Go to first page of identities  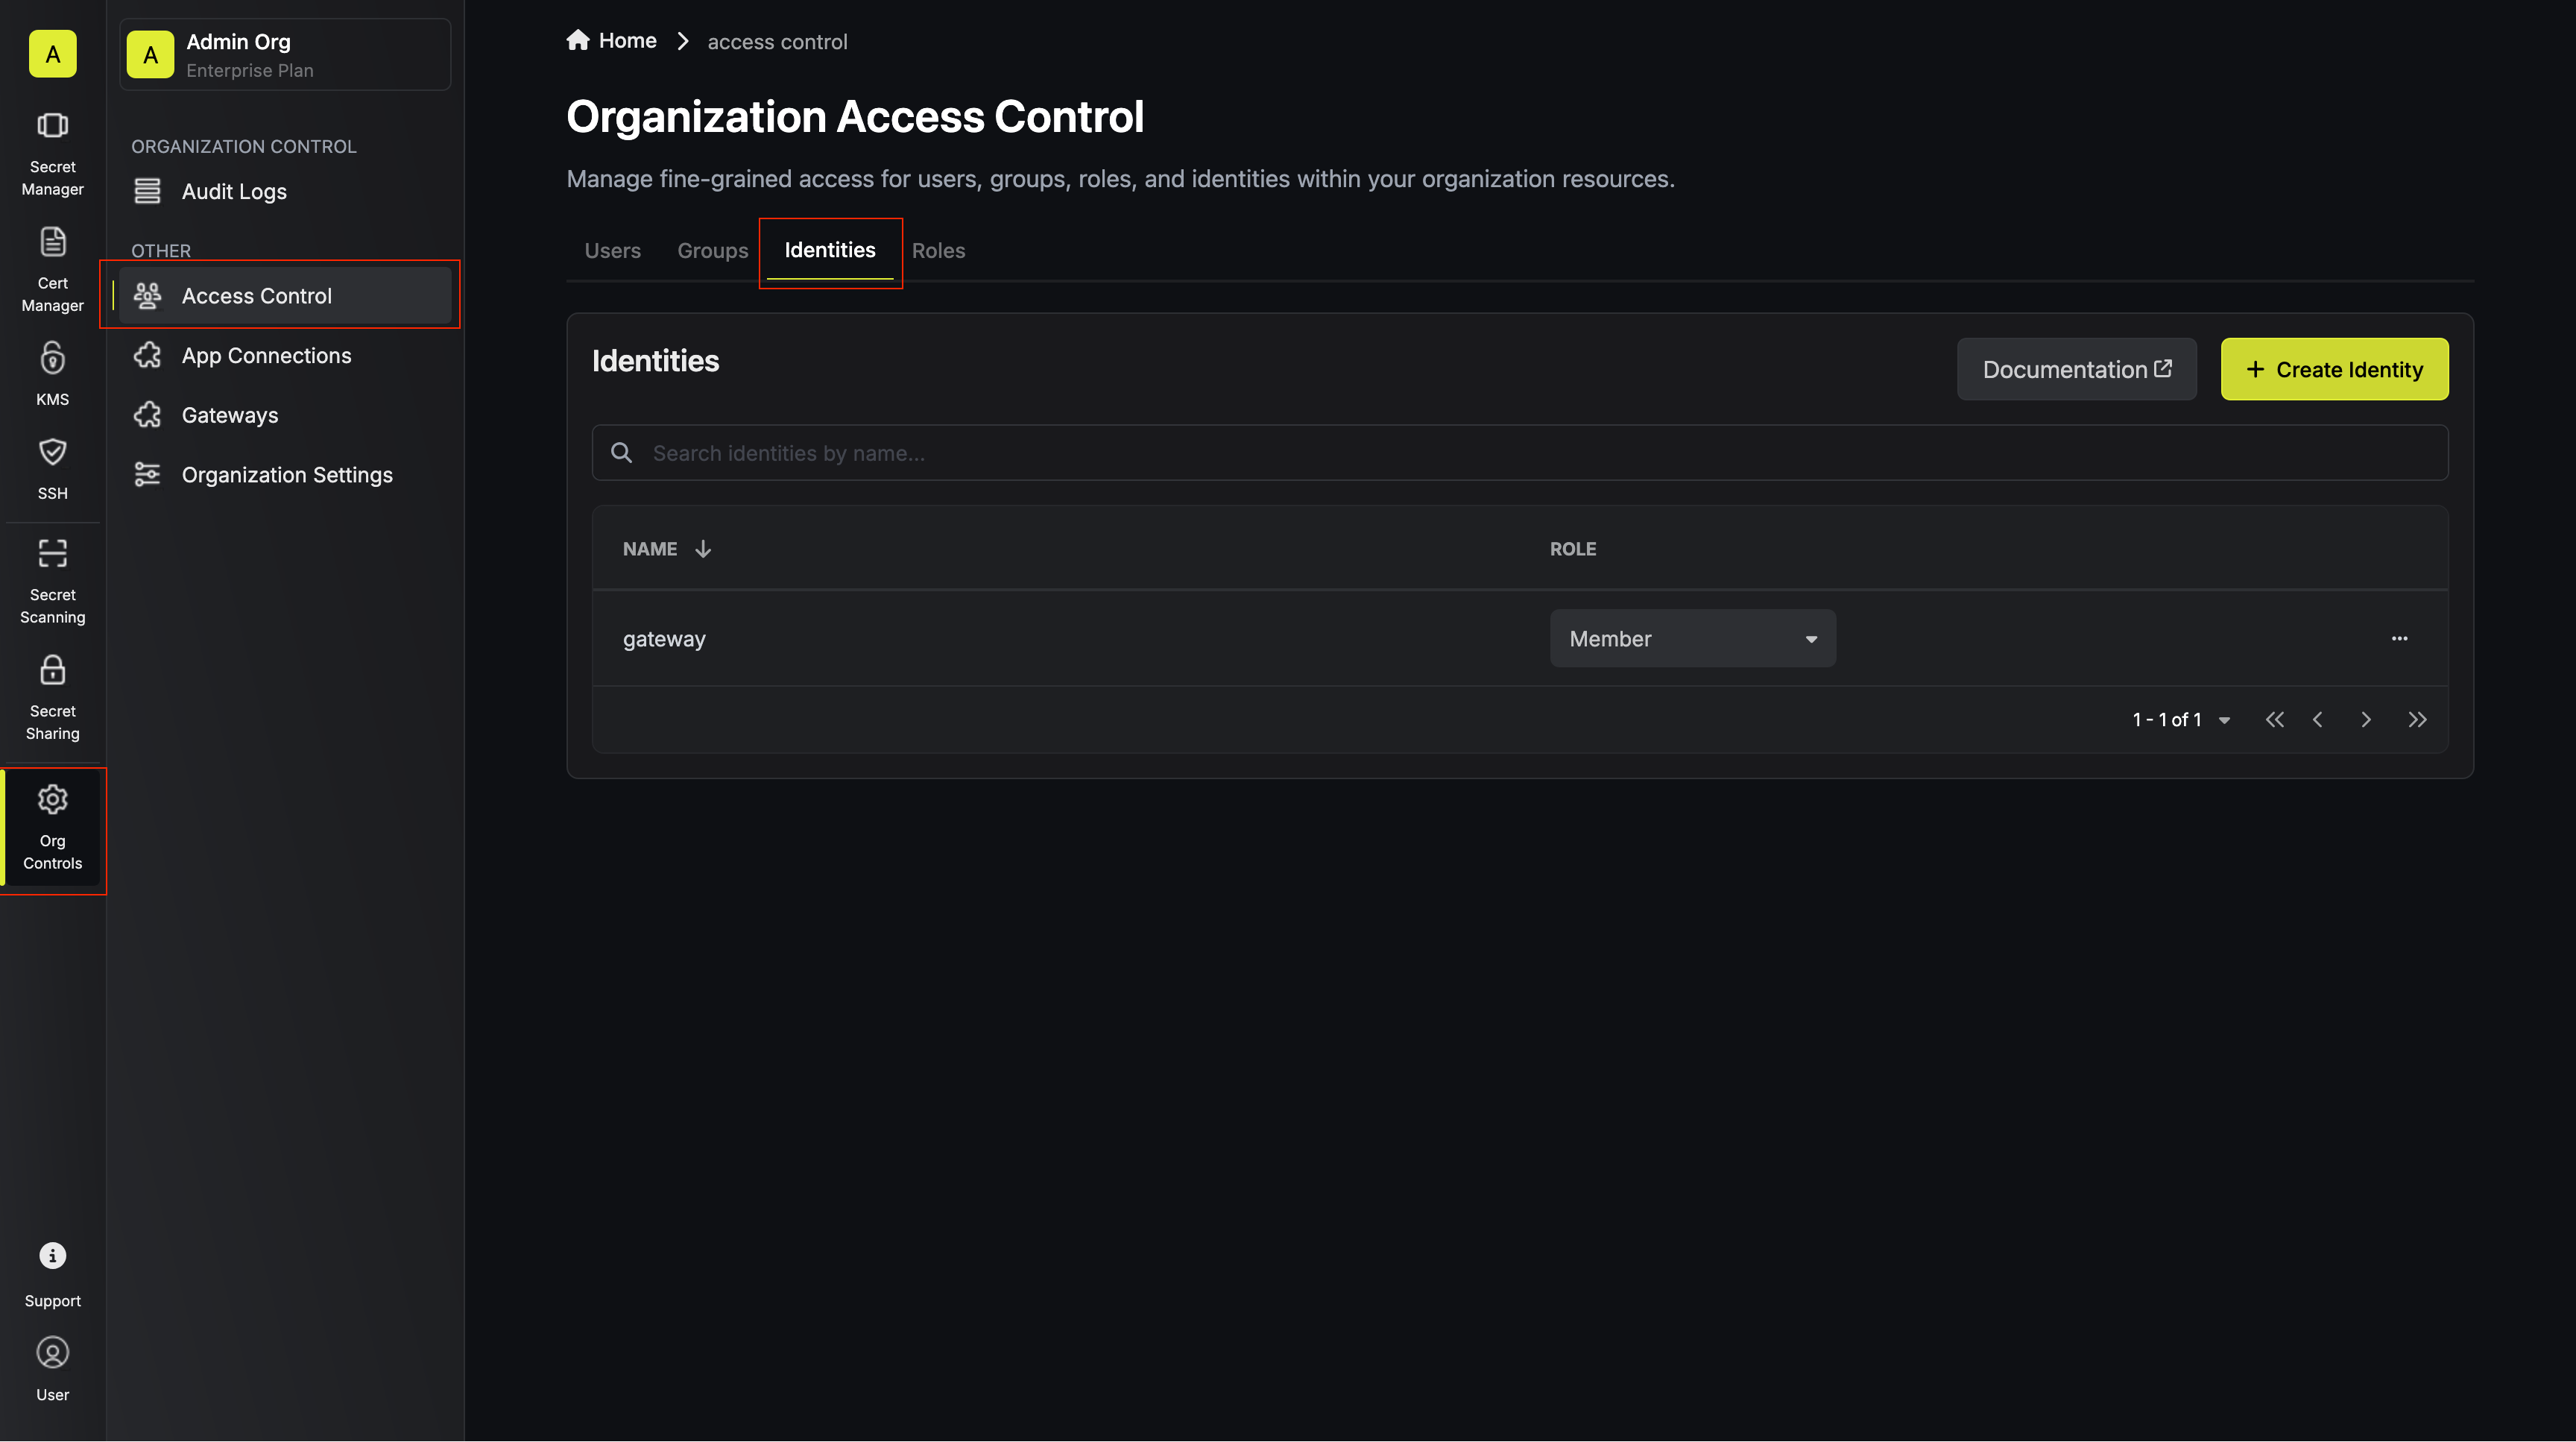pyautogui.click(x=2274, y=720)
